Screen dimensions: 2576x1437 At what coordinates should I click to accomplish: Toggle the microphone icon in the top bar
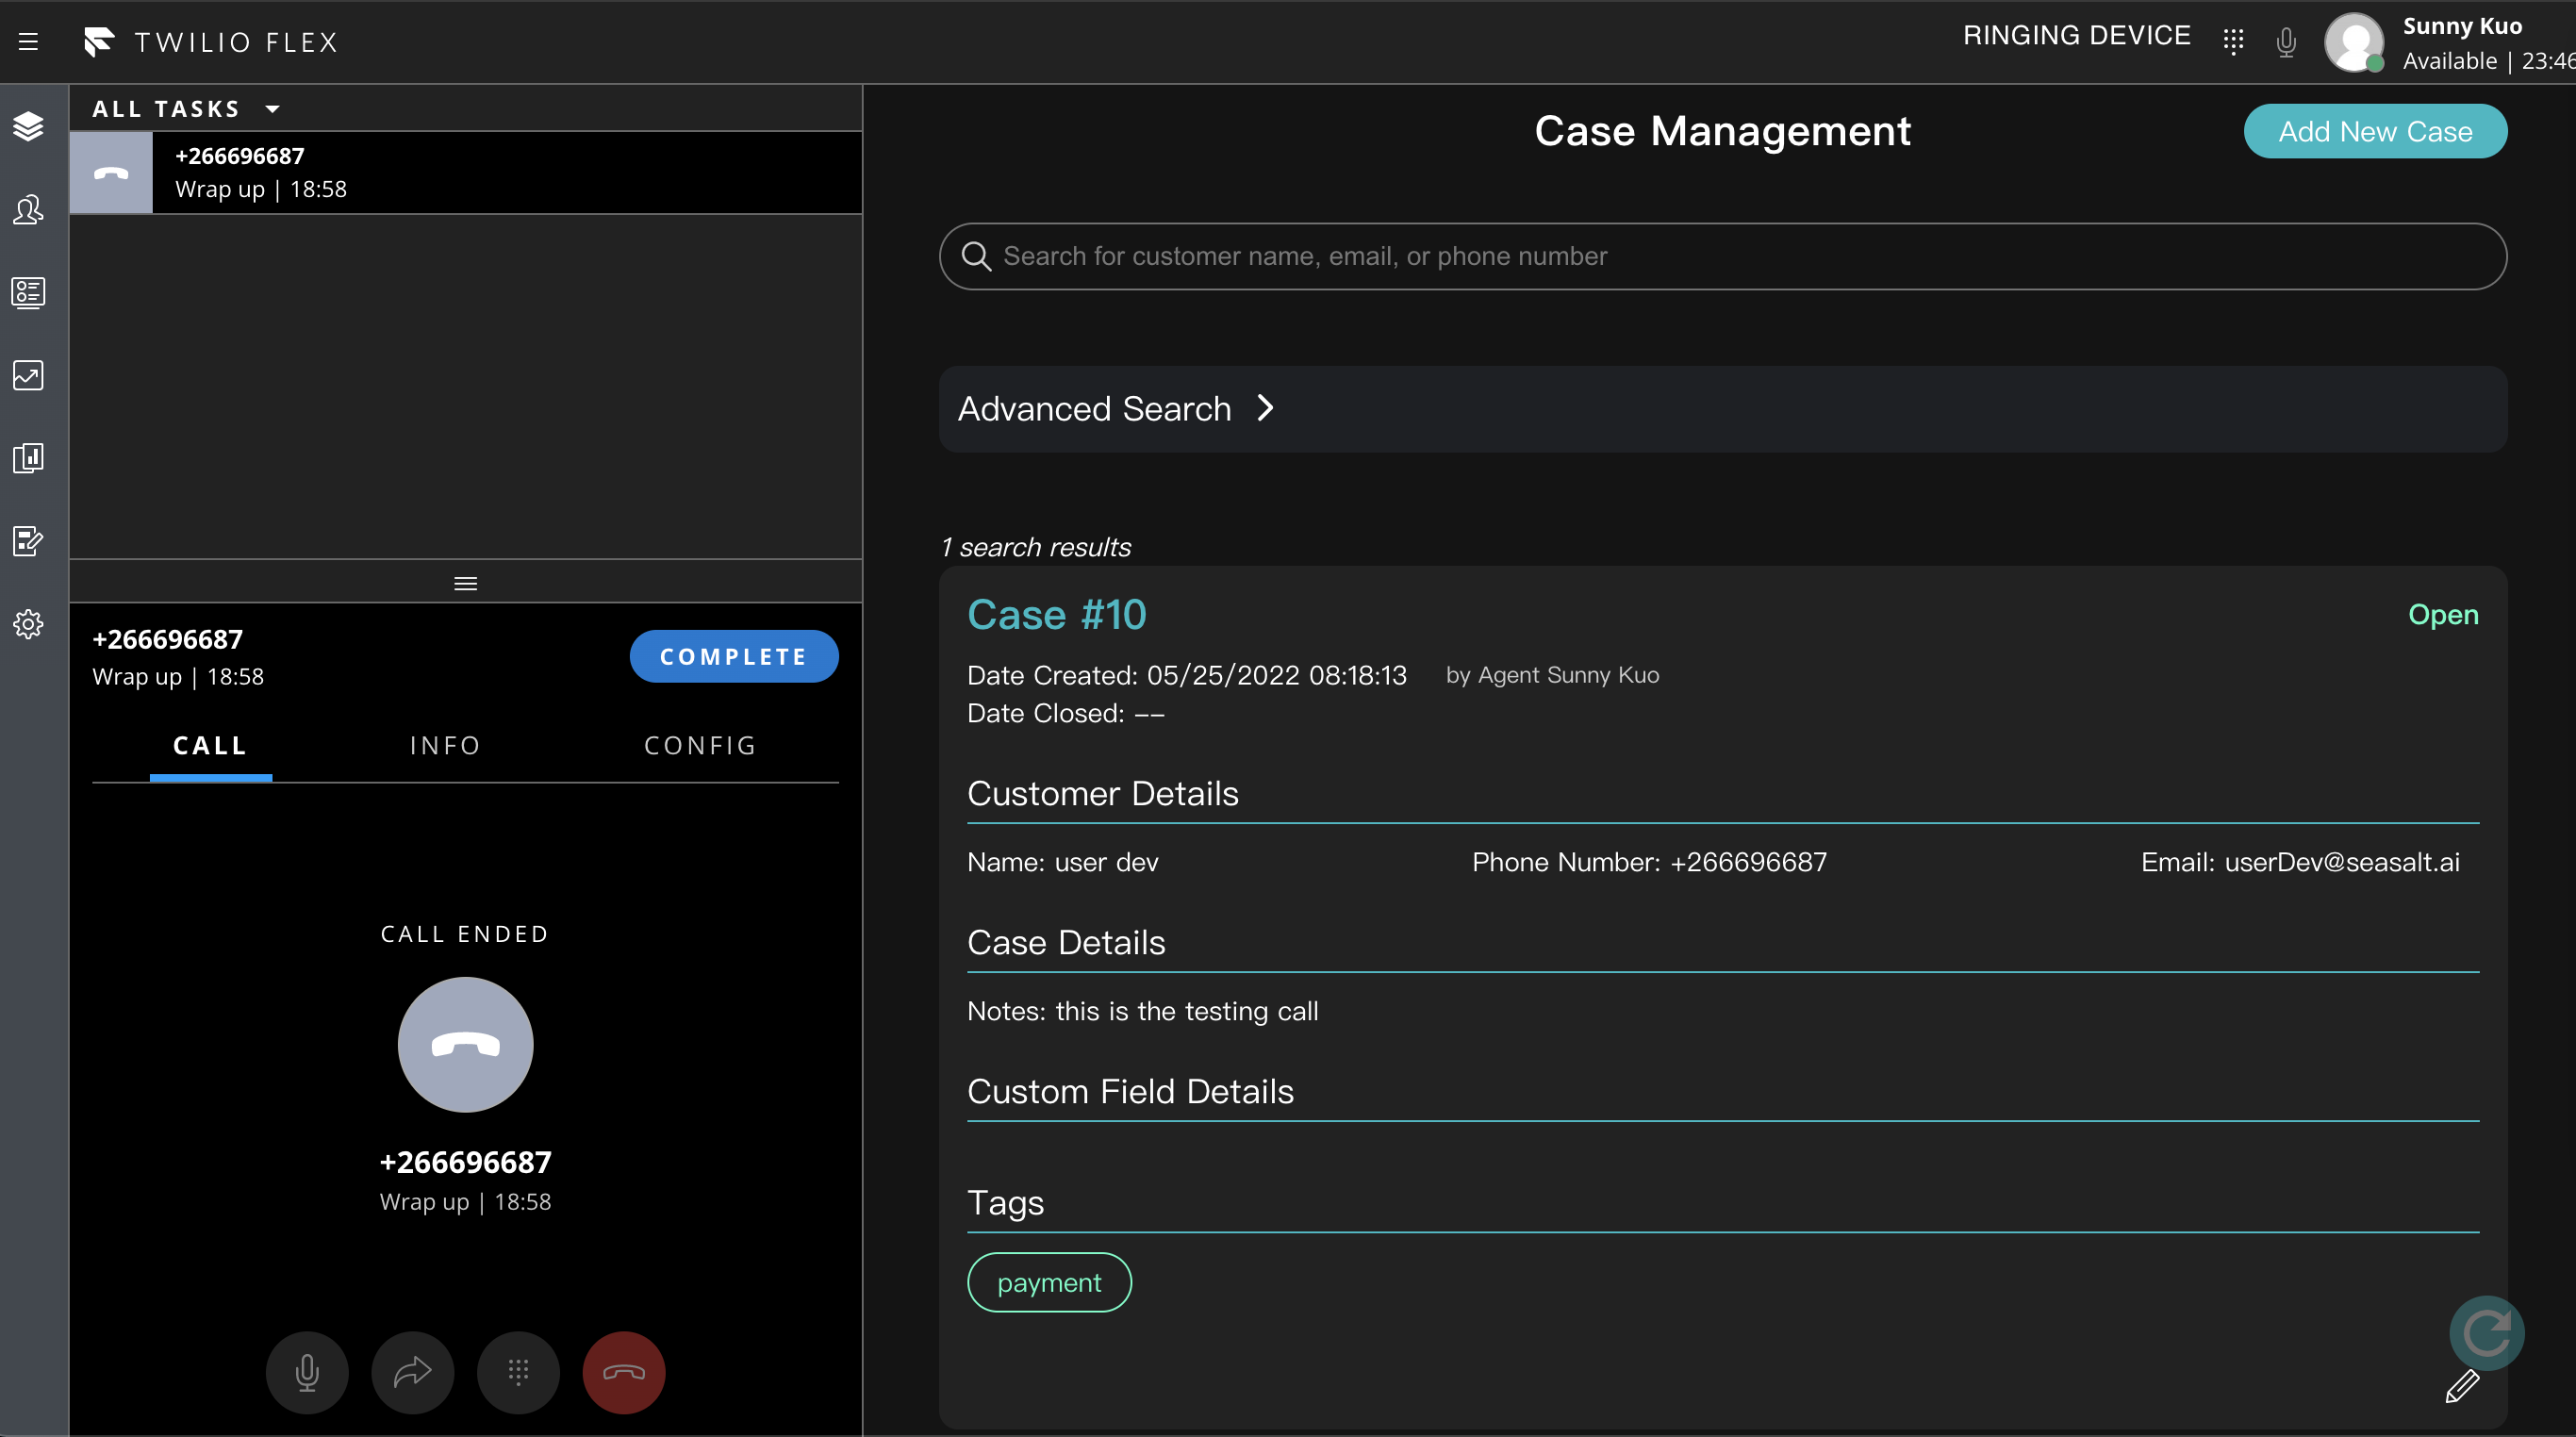click(2285, 41)
